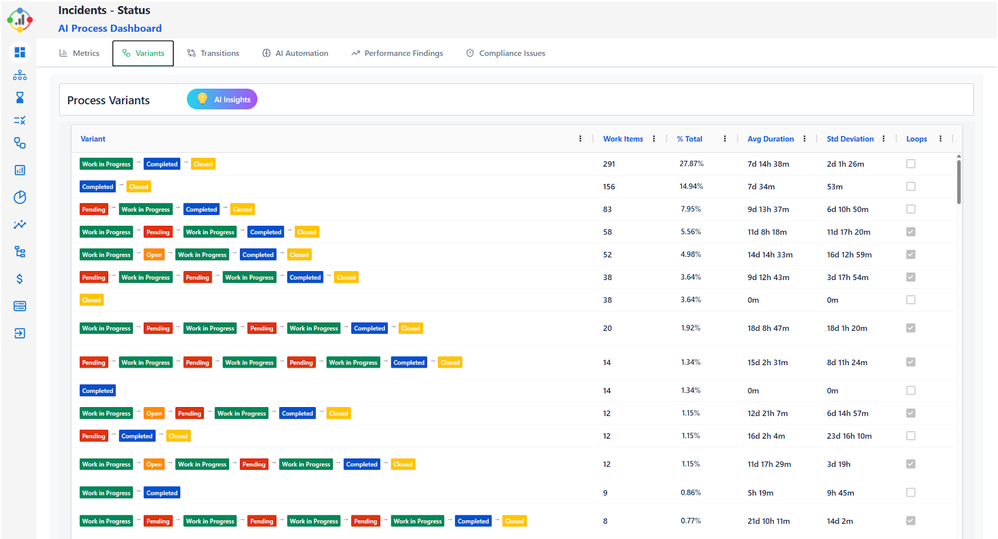The image size is (998, 539).
Task: Click the yellow Closed status tag in the single-step row
Action: click(91, 300)
